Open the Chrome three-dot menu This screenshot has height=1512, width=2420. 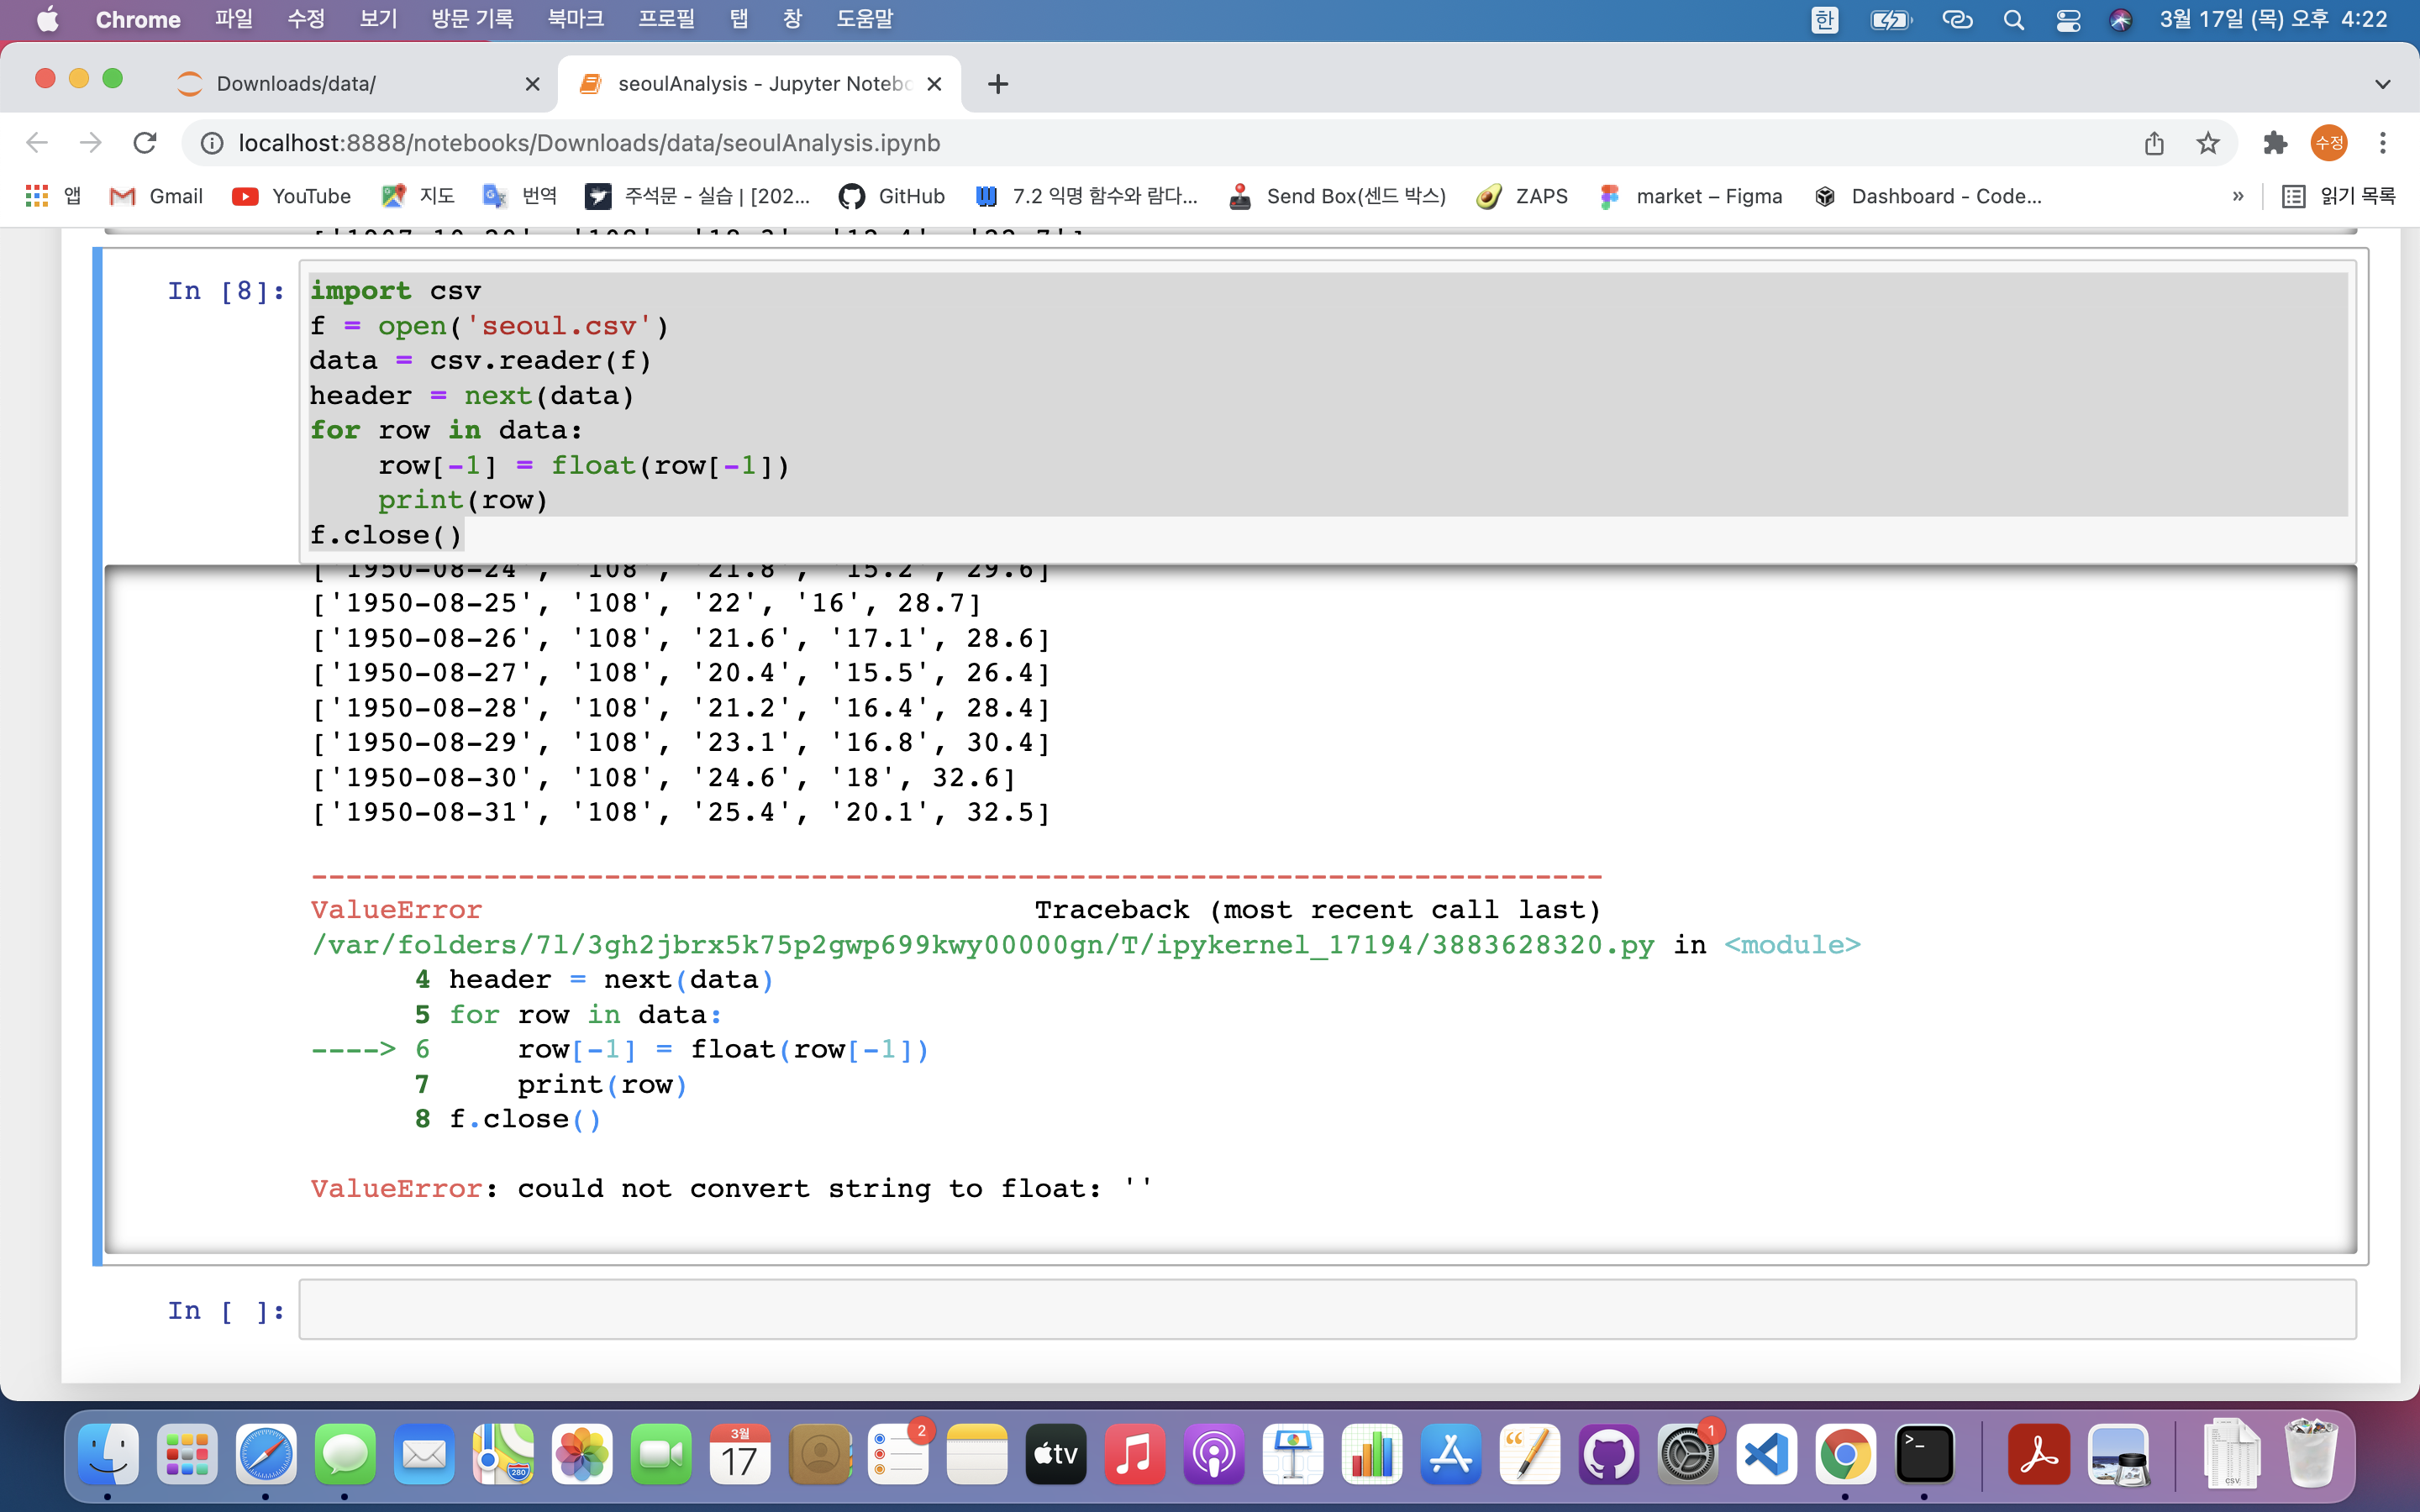2382,143
